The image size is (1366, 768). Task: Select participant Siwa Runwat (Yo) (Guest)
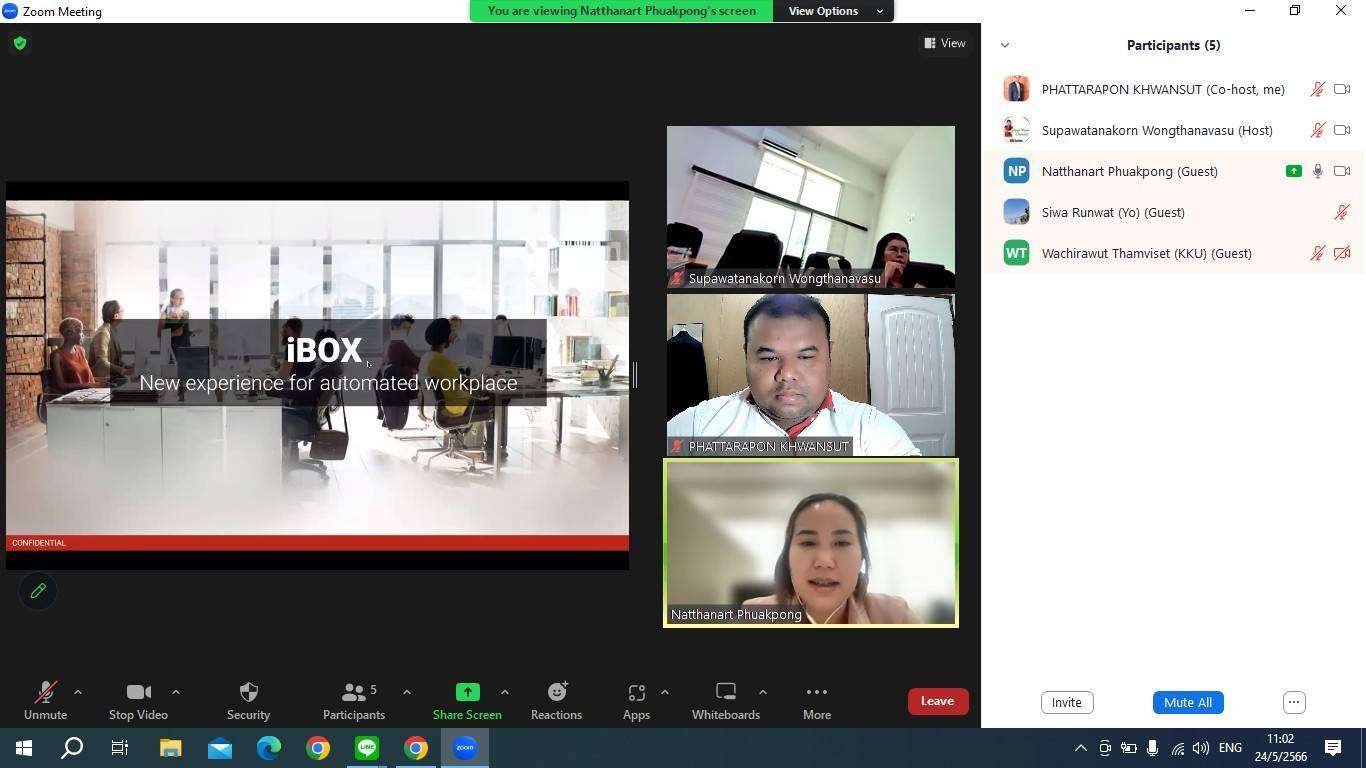[x=1174, y=212]
